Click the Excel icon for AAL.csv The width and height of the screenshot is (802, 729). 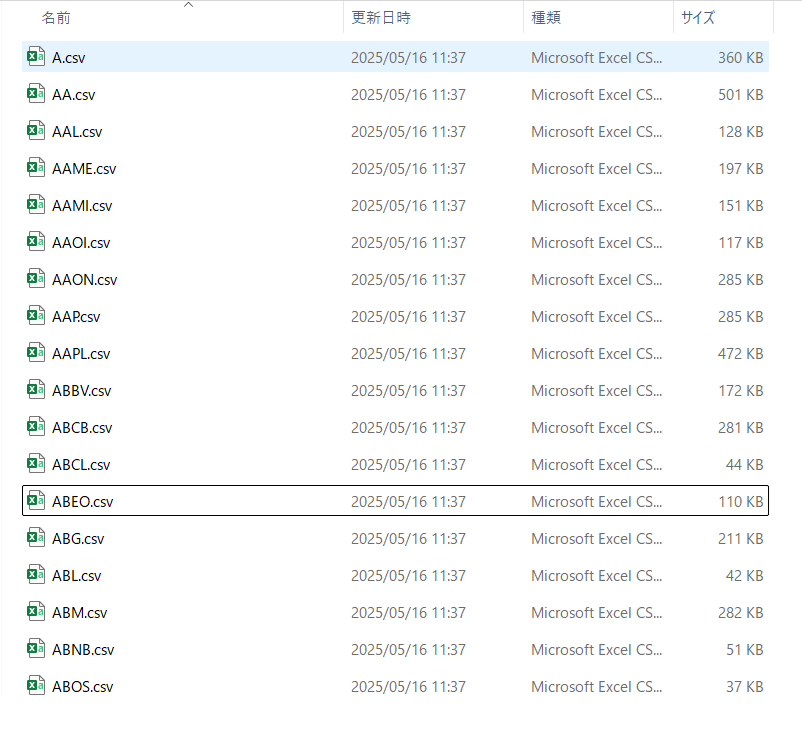[x=36, y=131]
